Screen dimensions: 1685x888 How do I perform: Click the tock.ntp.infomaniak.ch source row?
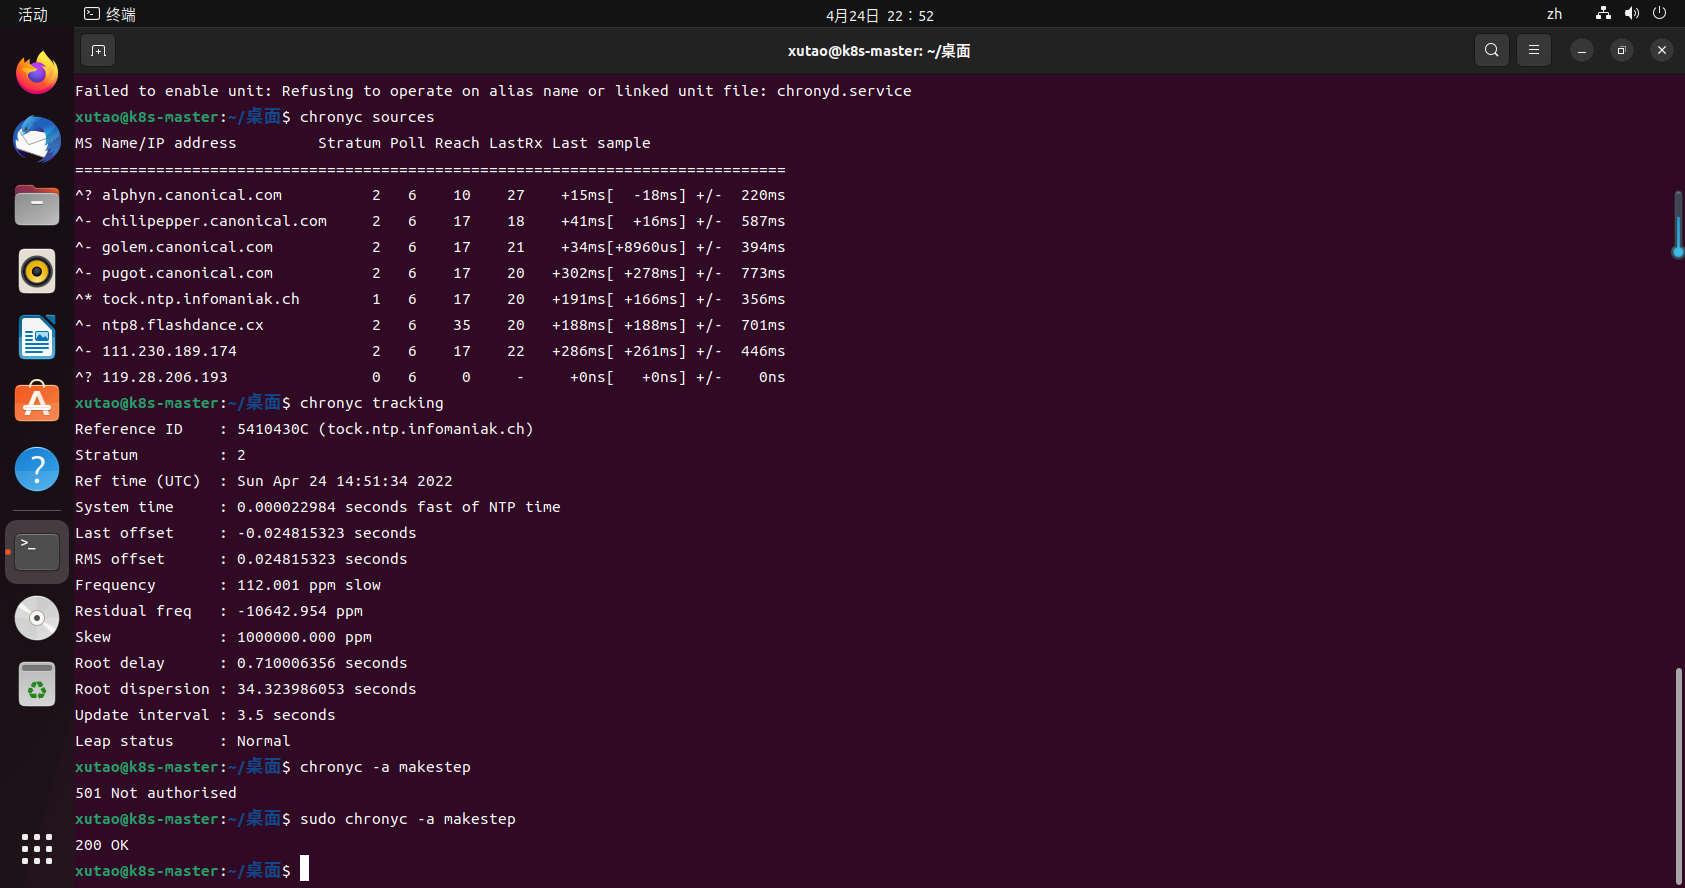click(x=430, y=299)
